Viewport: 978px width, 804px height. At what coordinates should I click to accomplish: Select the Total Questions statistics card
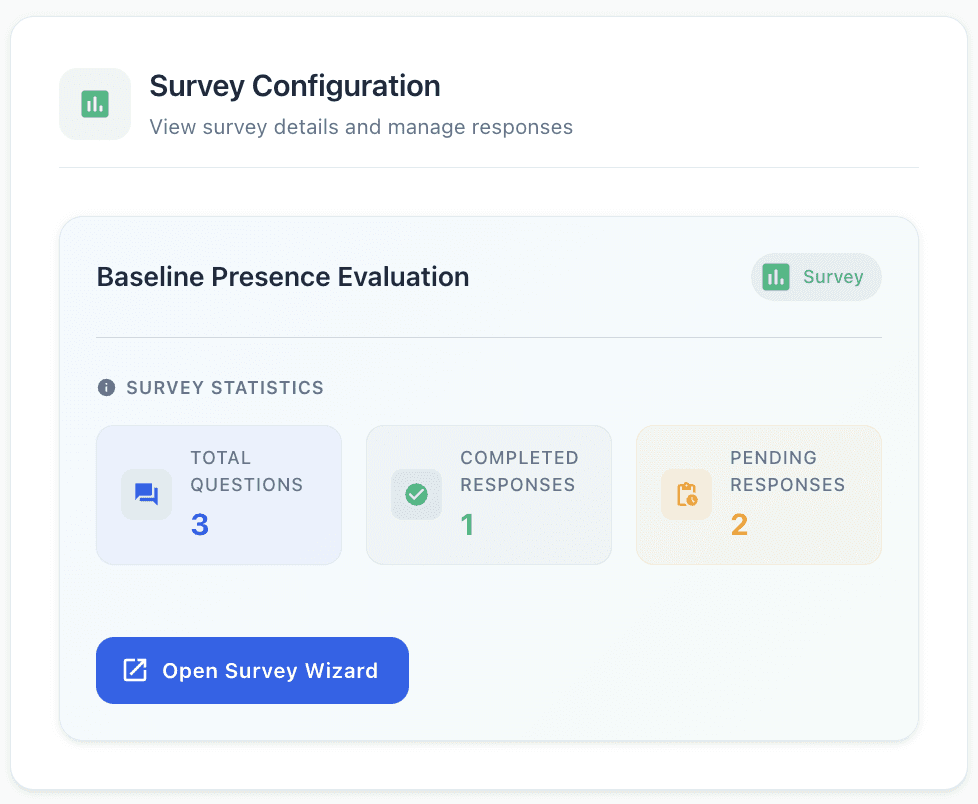219,495
